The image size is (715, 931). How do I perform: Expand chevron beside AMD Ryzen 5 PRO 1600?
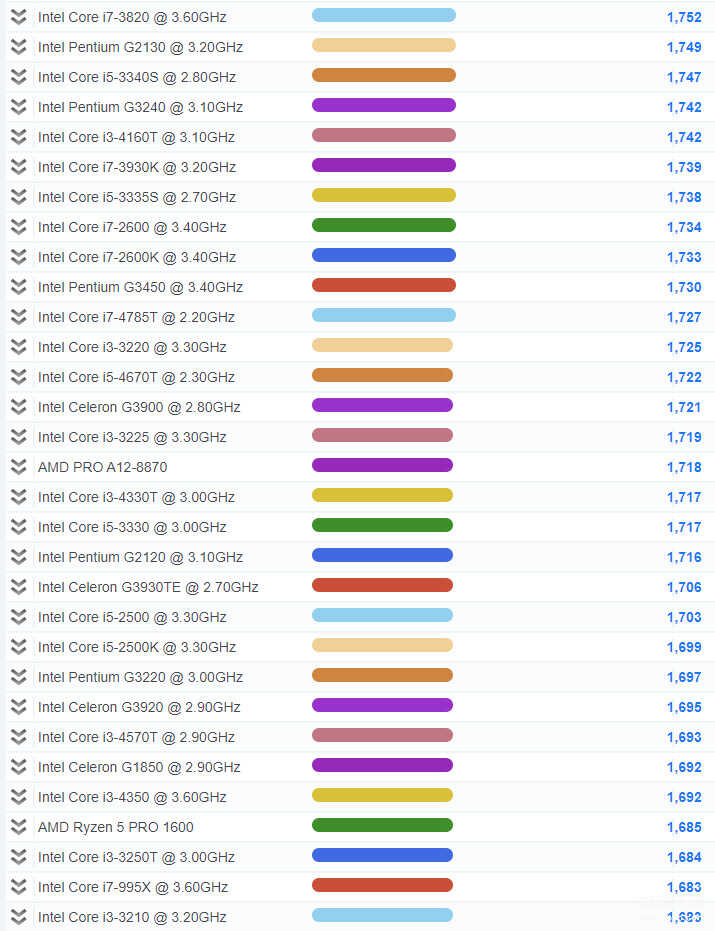tap(19, 826)
